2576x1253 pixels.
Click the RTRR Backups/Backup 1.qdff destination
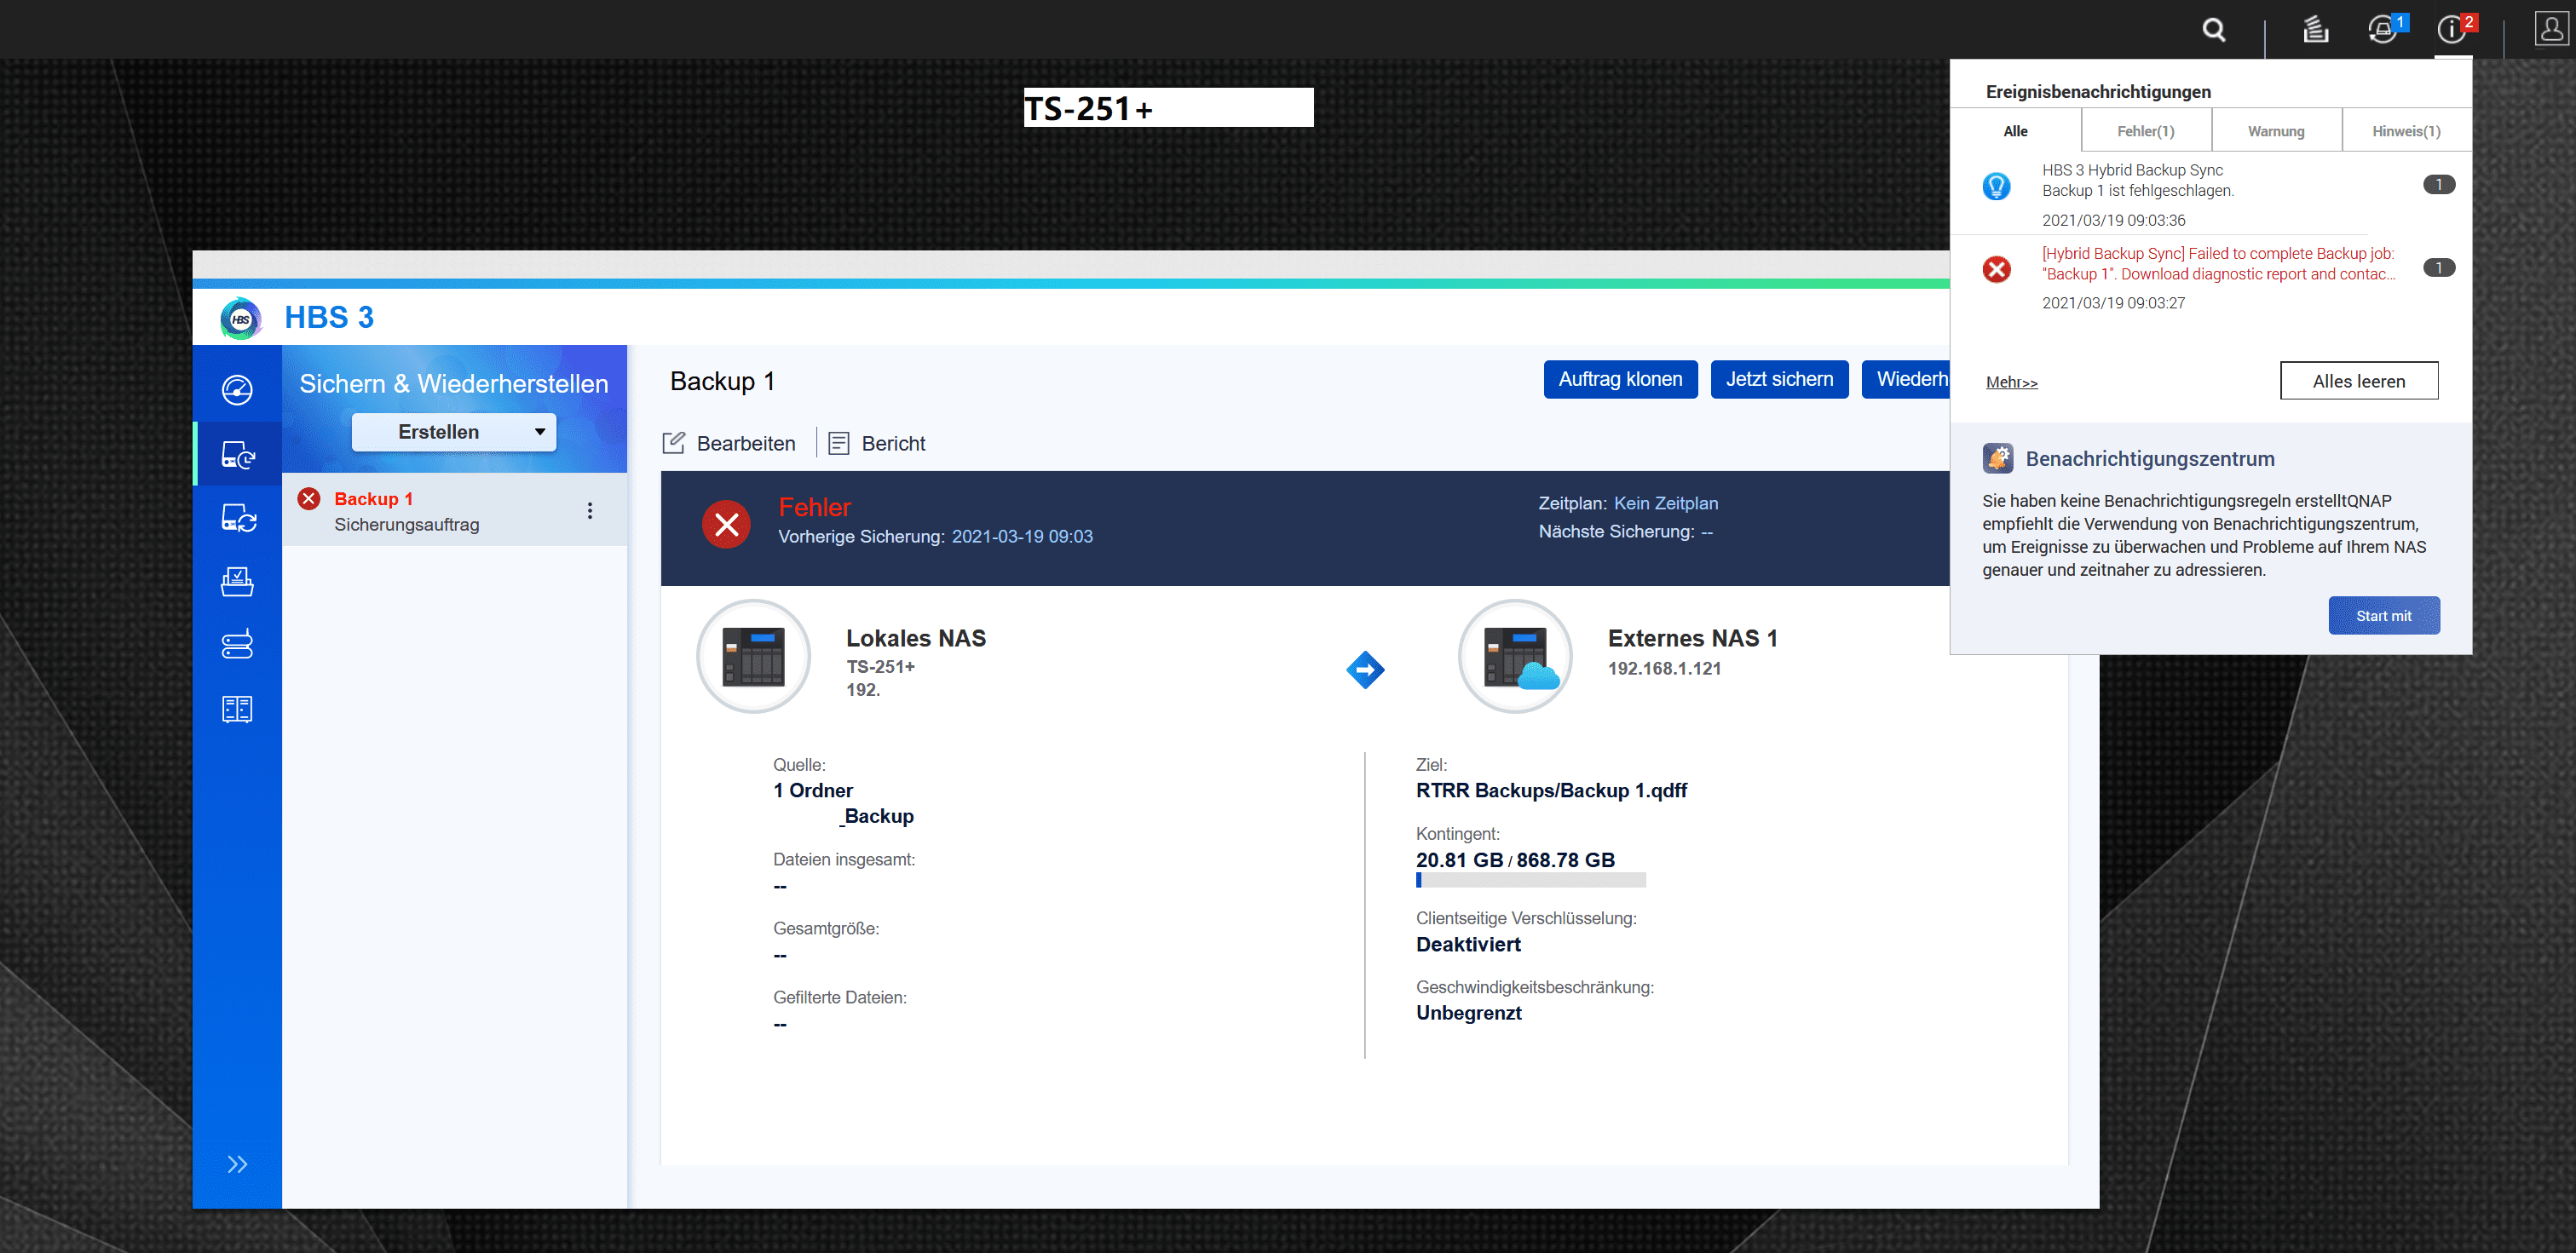click(x=1551, y=791)
